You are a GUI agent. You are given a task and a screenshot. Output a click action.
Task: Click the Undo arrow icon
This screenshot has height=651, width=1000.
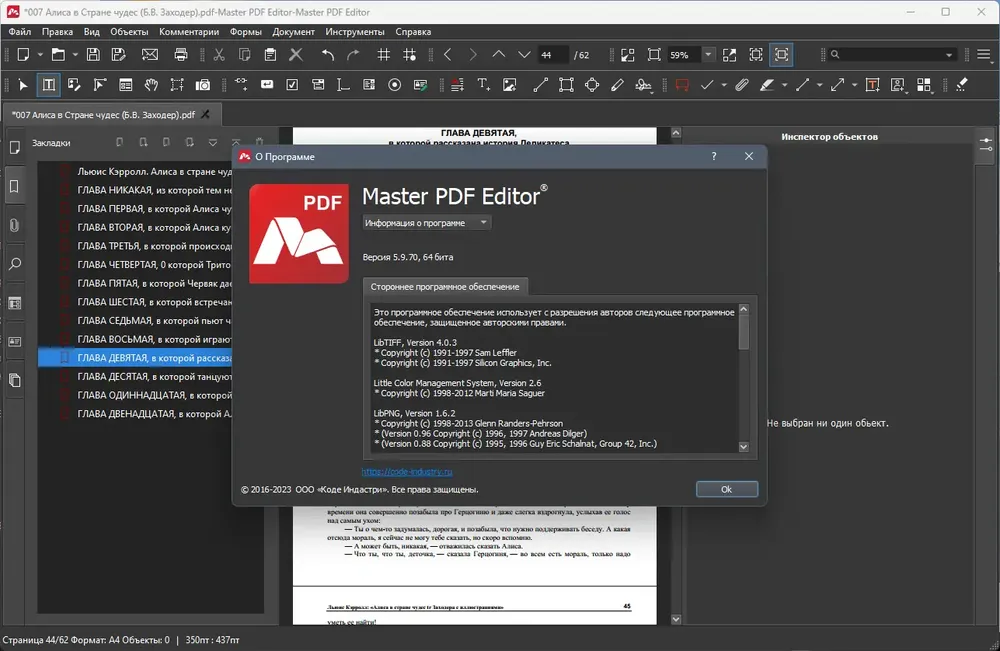click(x=328, y=55)
